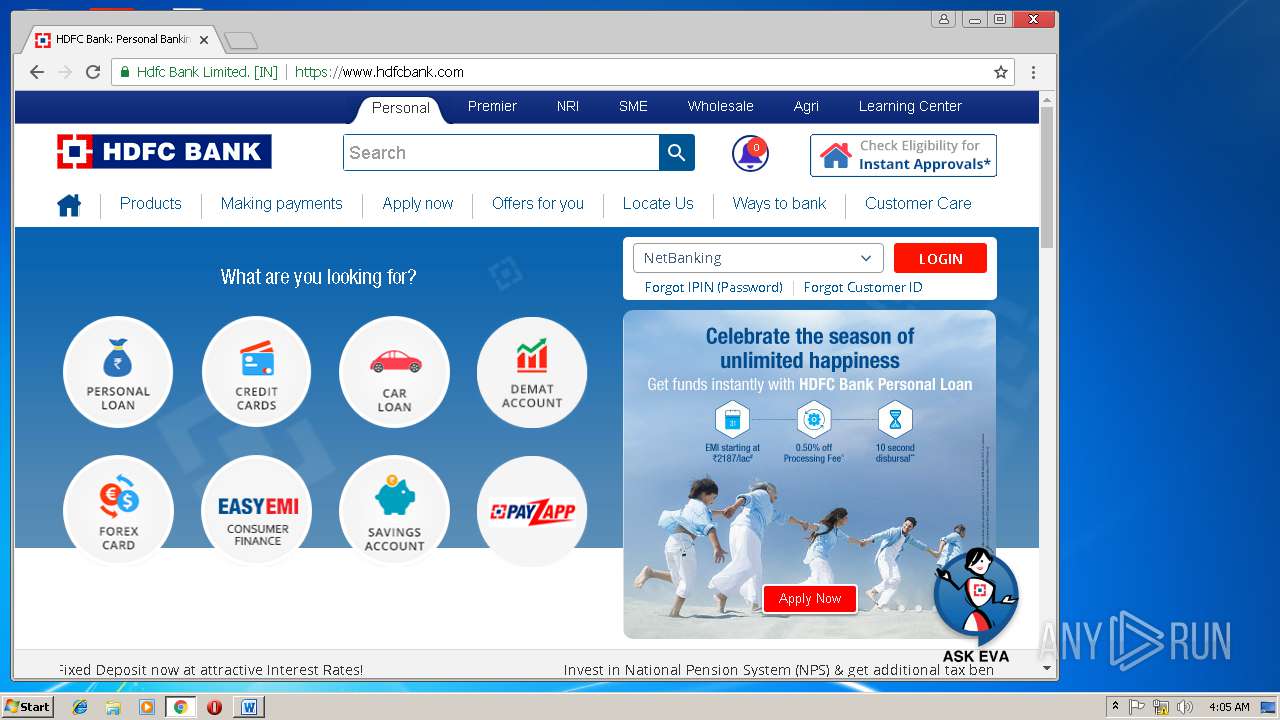The width and height of the screenshot is (1280, 720).
Task: Open a new browser tab
Action: 241,41
